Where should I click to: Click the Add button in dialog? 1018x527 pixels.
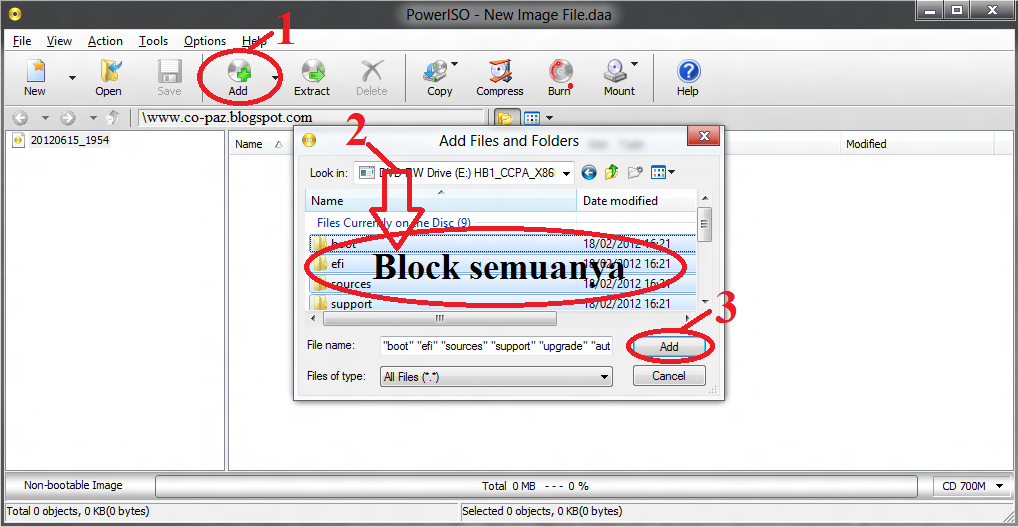click(669, 347)
